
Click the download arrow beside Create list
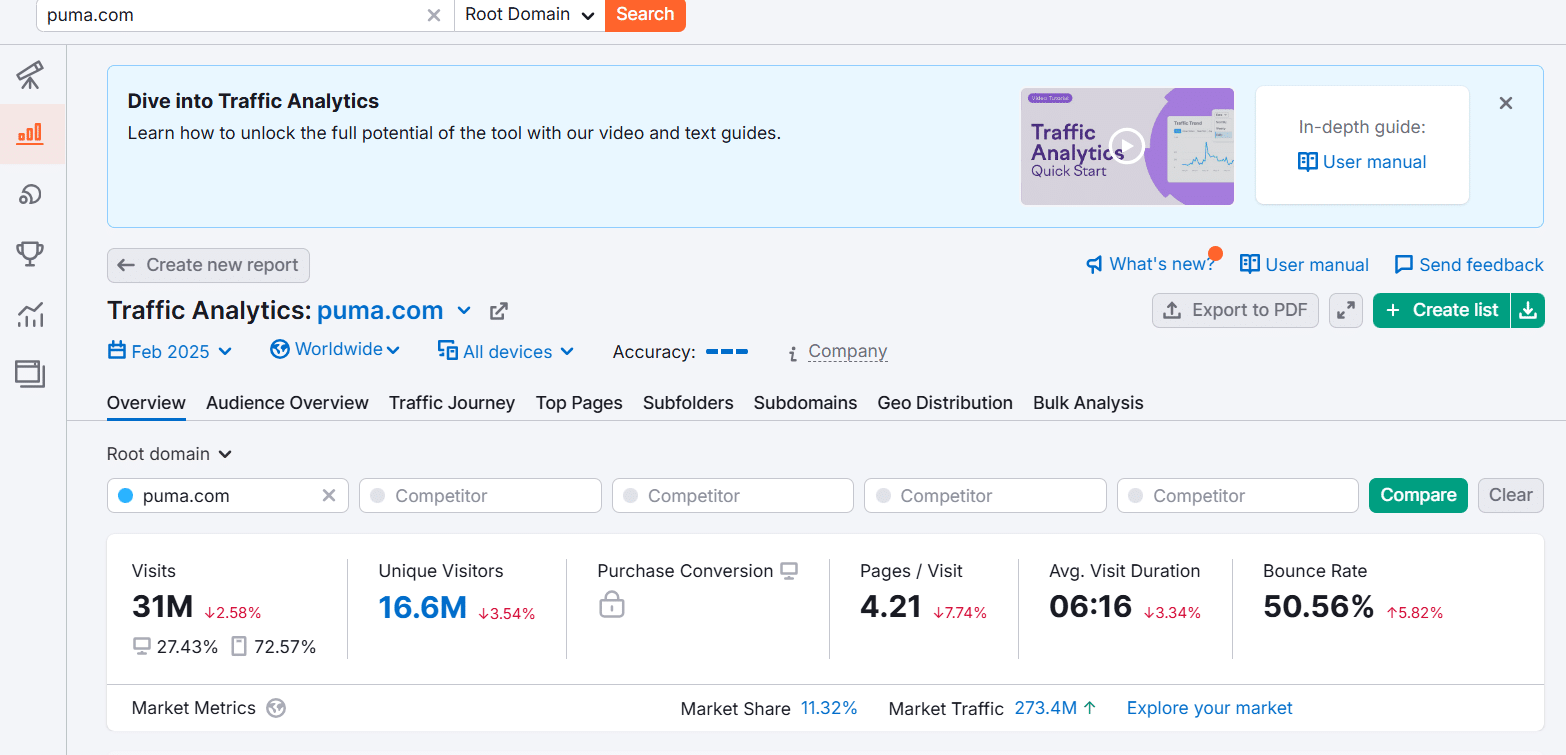1527,310
